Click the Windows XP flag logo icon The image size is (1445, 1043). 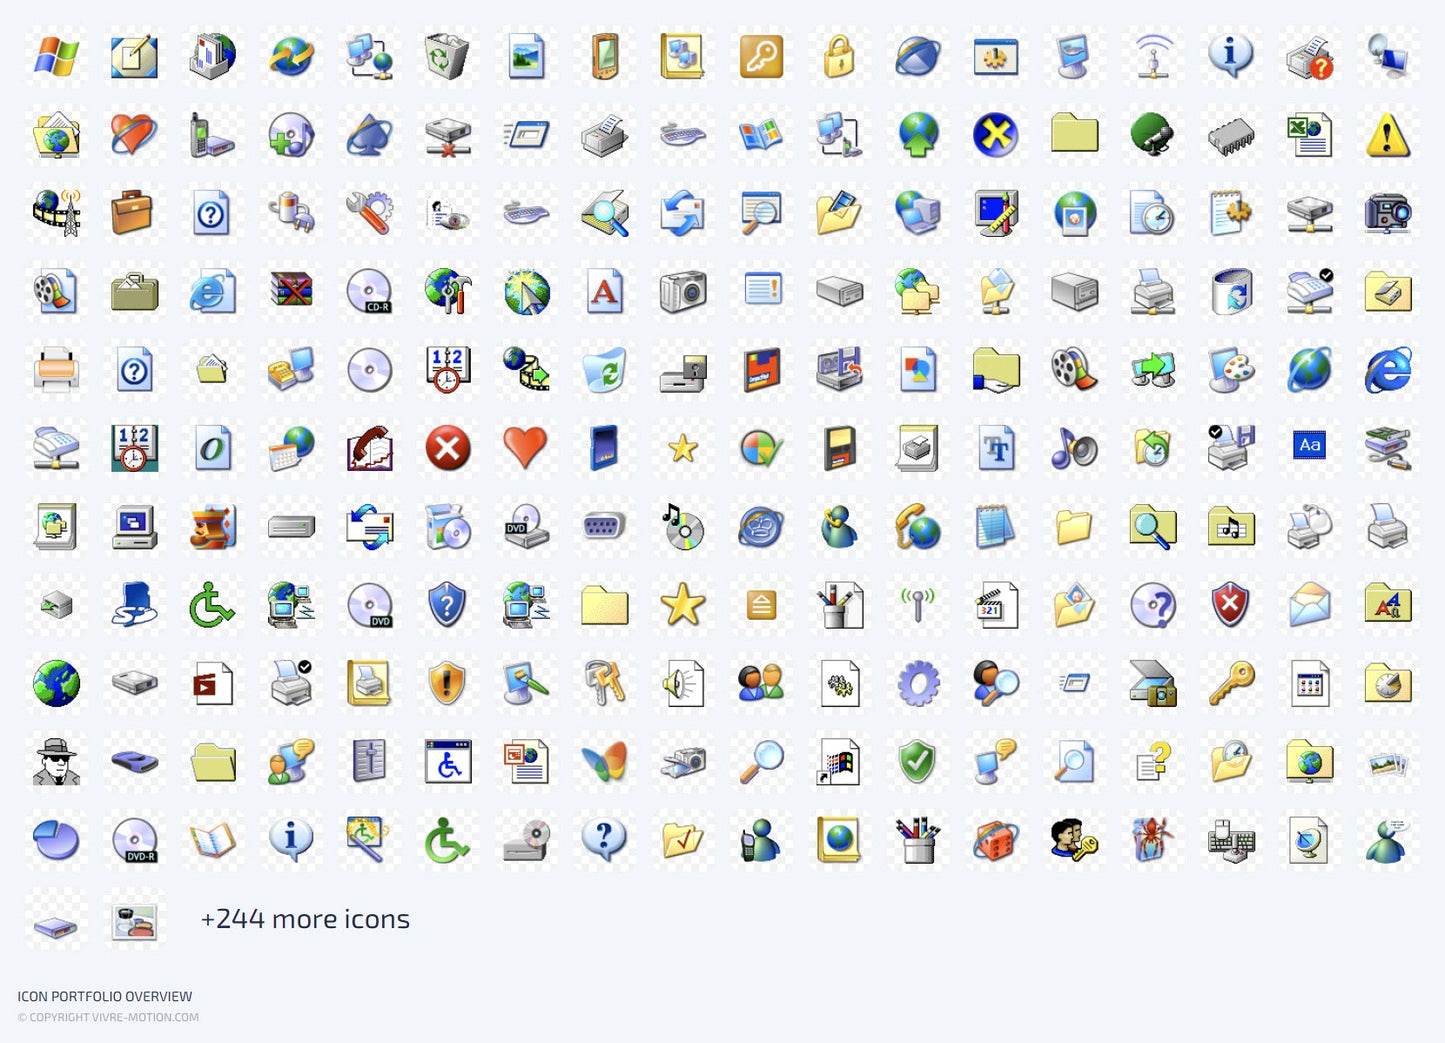pyautogui.click(x=56, y=56)
